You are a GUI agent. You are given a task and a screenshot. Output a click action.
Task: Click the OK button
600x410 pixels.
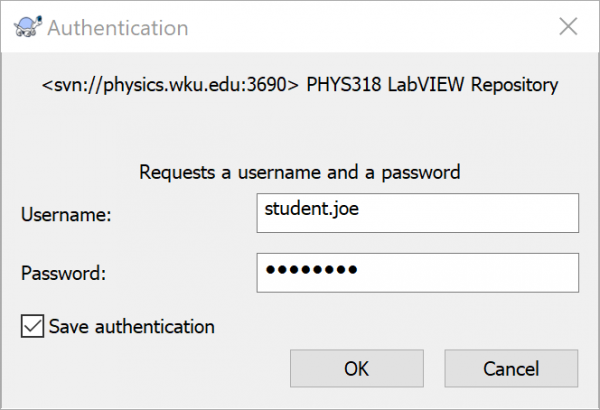(x=357, y=368)
